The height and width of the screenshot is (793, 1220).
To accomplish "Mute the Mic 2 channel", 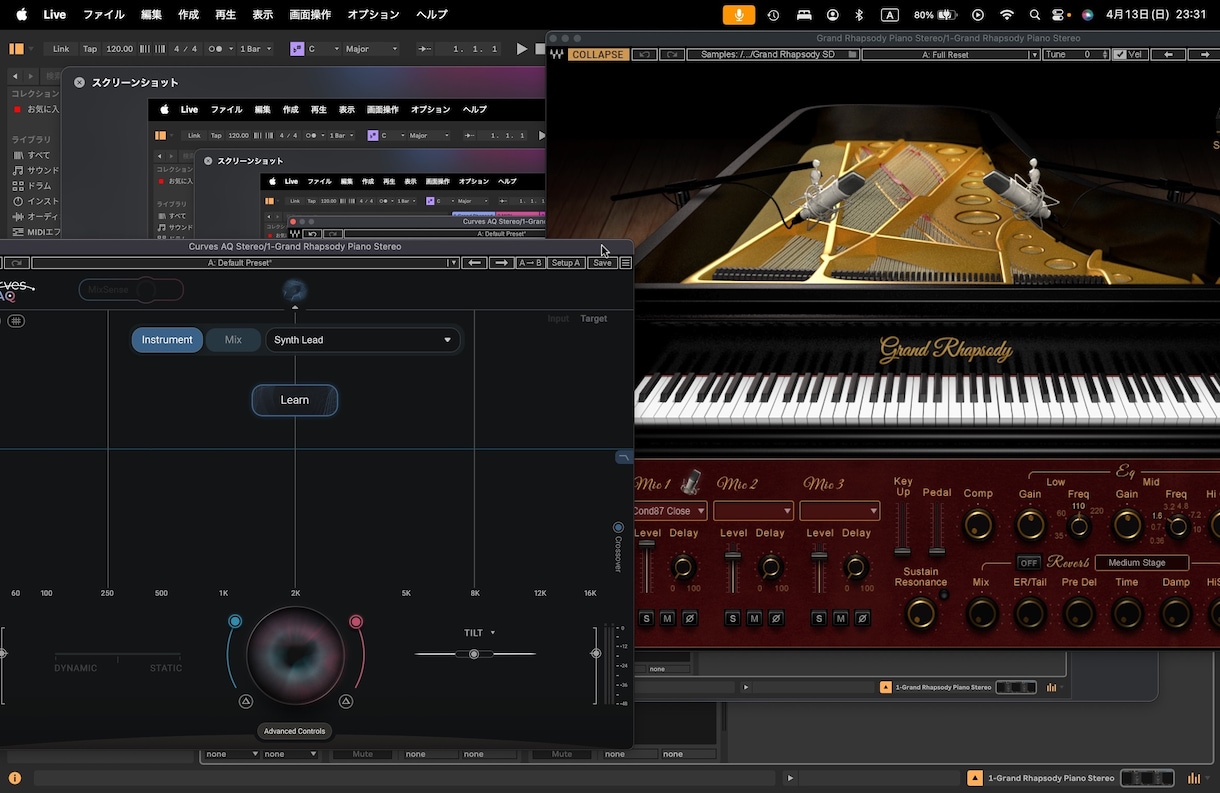I will click(754, 619).
